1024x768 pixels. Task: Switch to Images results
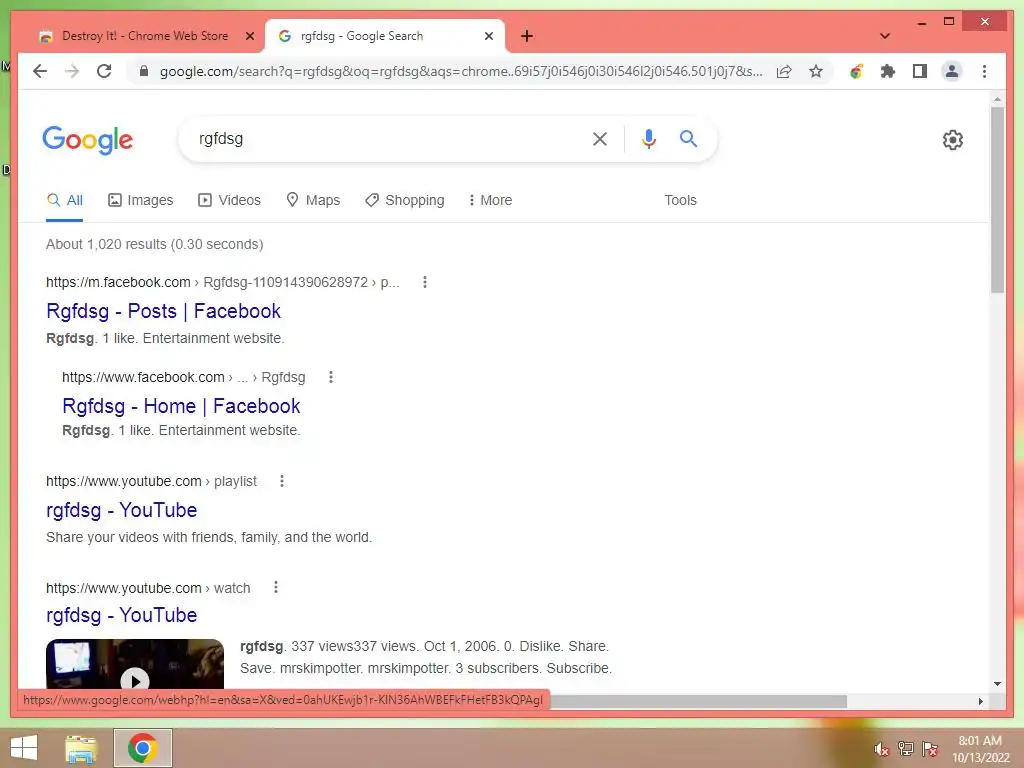[x=140, y=200]
